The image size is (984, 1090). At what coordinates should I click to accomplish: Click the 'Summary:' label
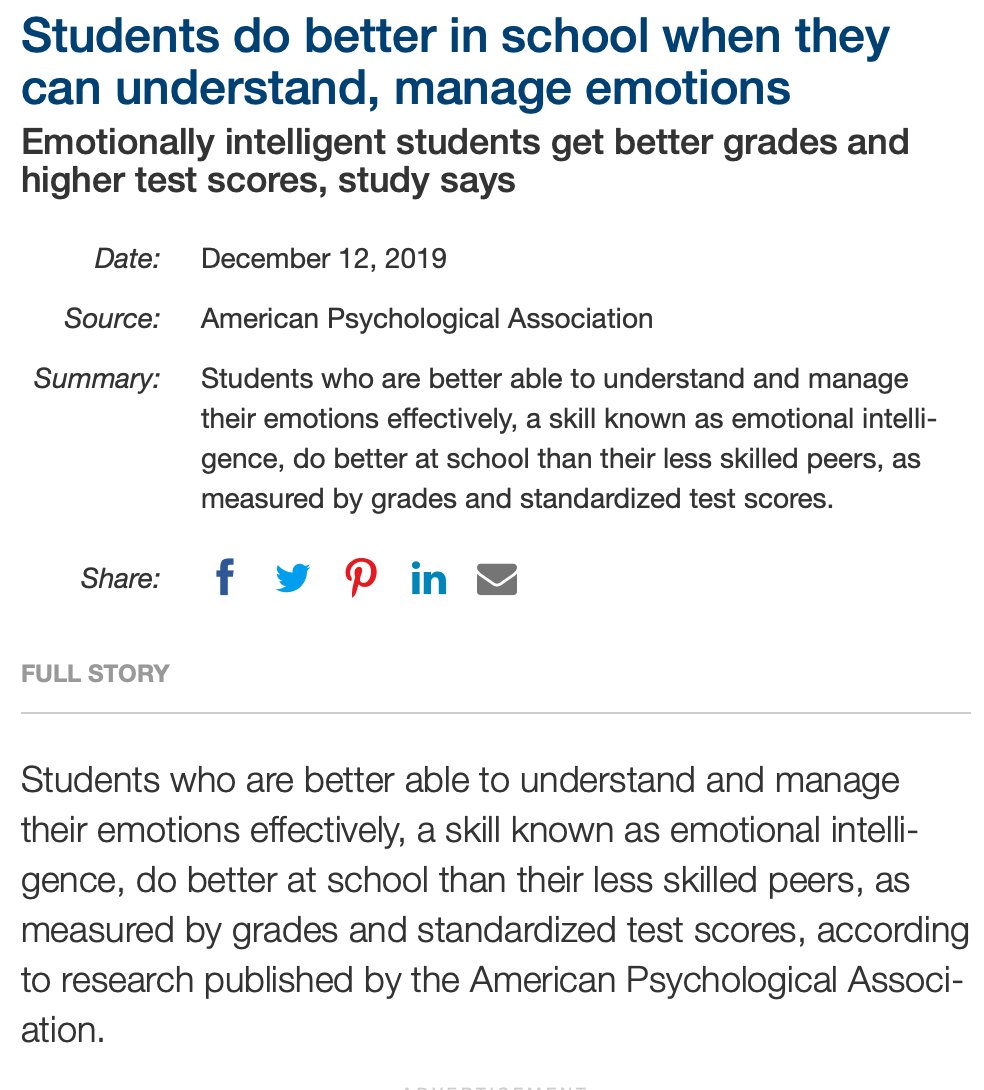coord(97,379)
